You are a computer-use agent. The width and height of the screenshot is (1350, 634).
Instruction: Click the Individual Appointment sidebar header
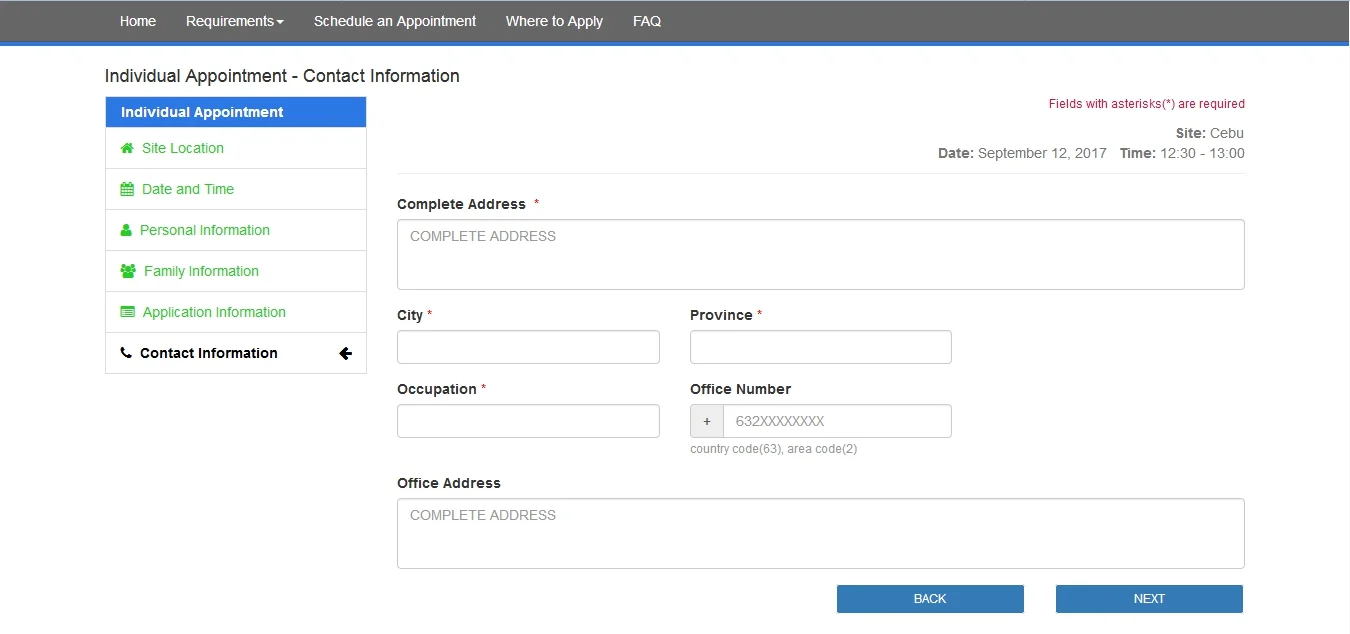coord(236,112)
